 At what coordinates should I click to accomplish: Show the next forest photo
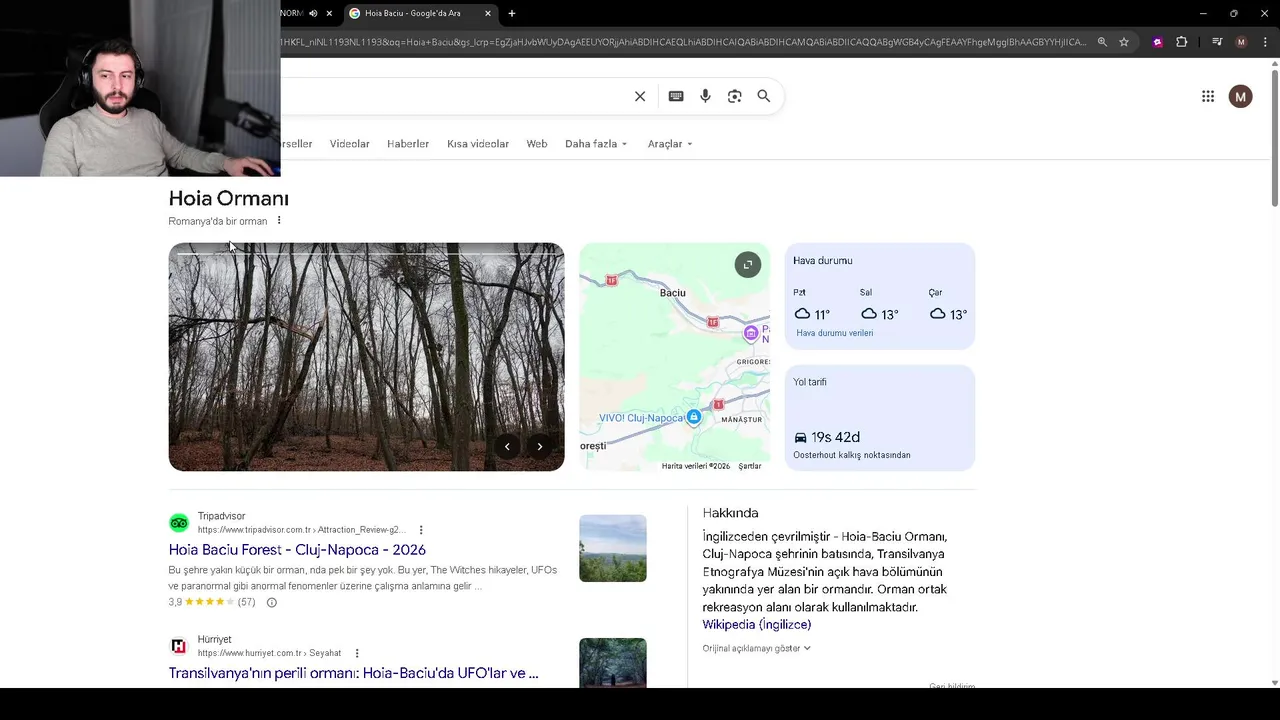click(x=540, y=447)
